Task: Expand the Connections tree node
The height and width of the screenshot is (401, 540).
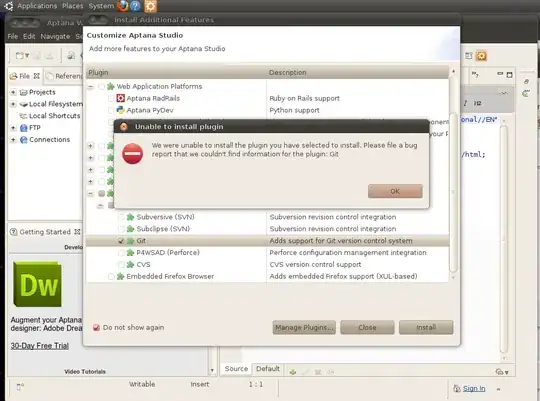Action: pos(13,140)
